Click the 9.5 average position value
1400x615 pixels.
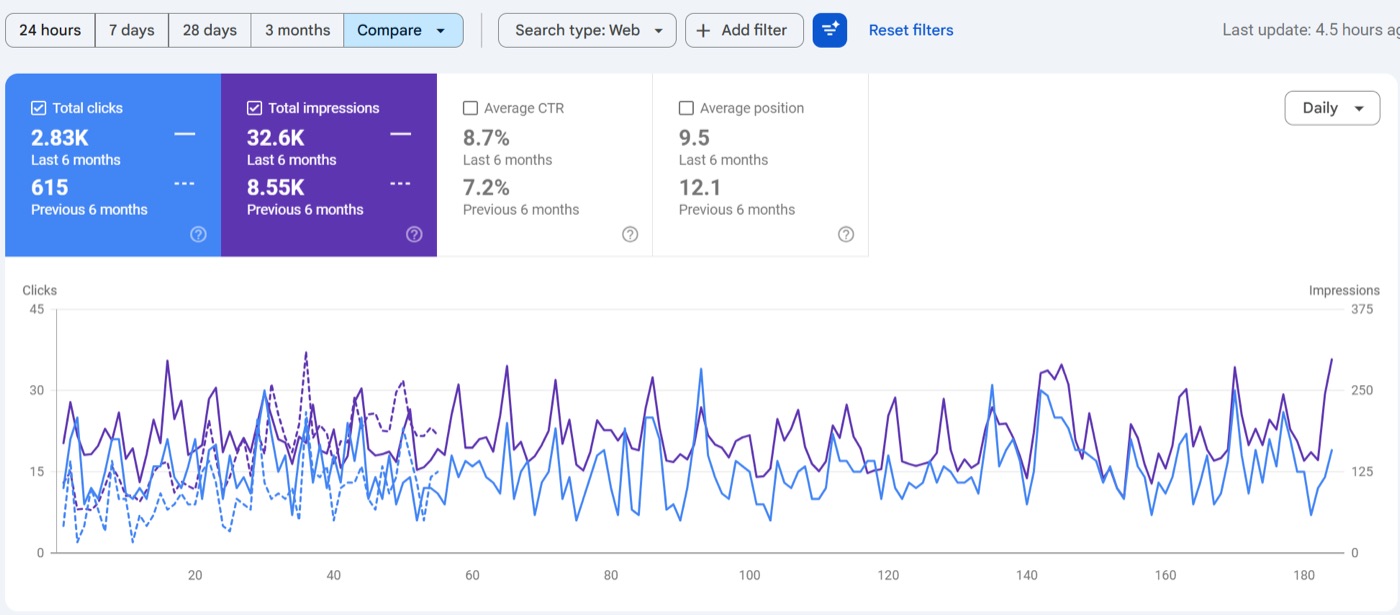click(x=694, y=138)
